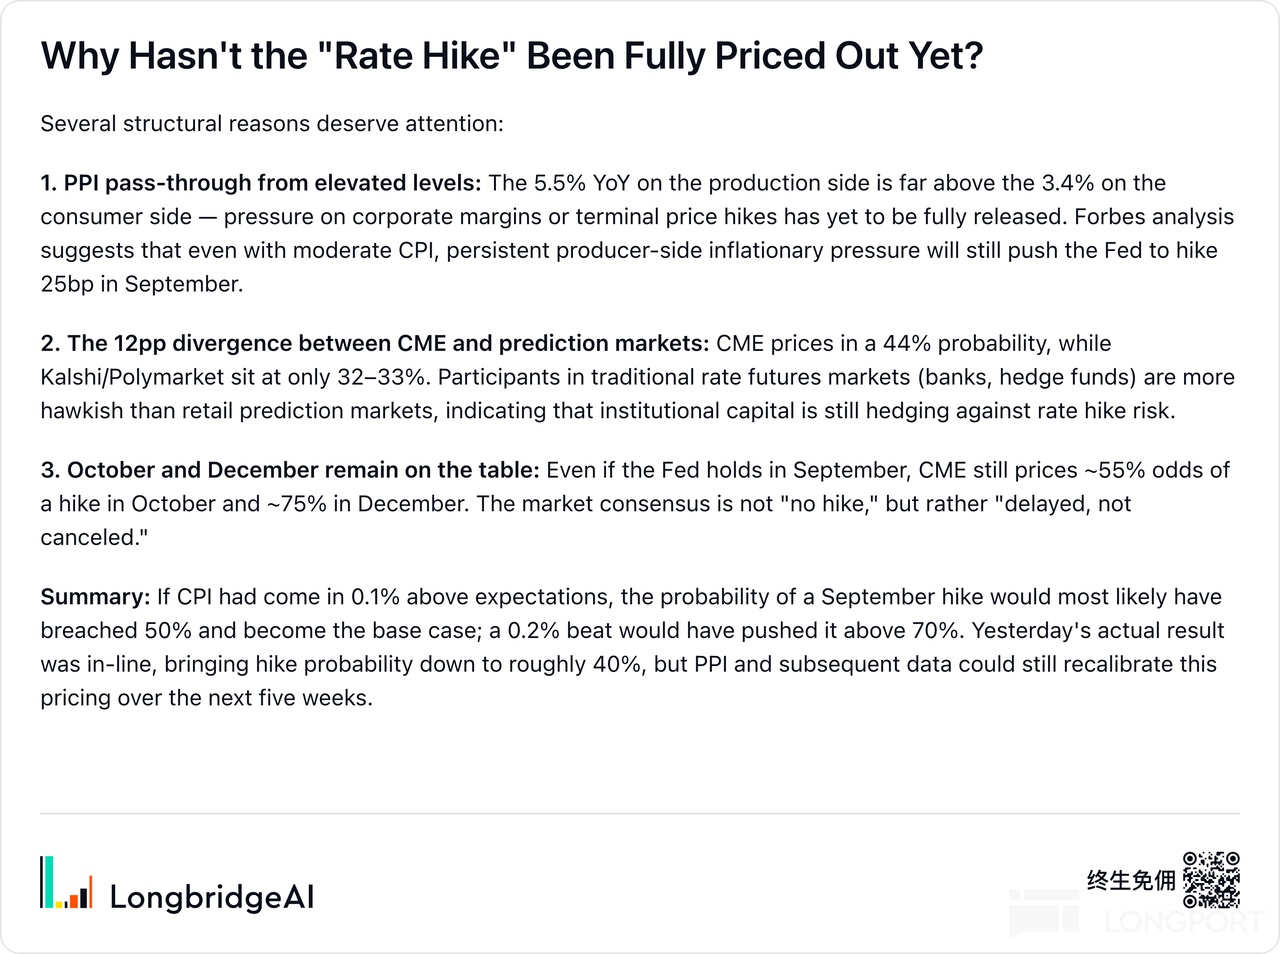Click the "PPI pass-through from elevated levels" heading
Screen dimensions: 1280x954
[x=261, y=183]
